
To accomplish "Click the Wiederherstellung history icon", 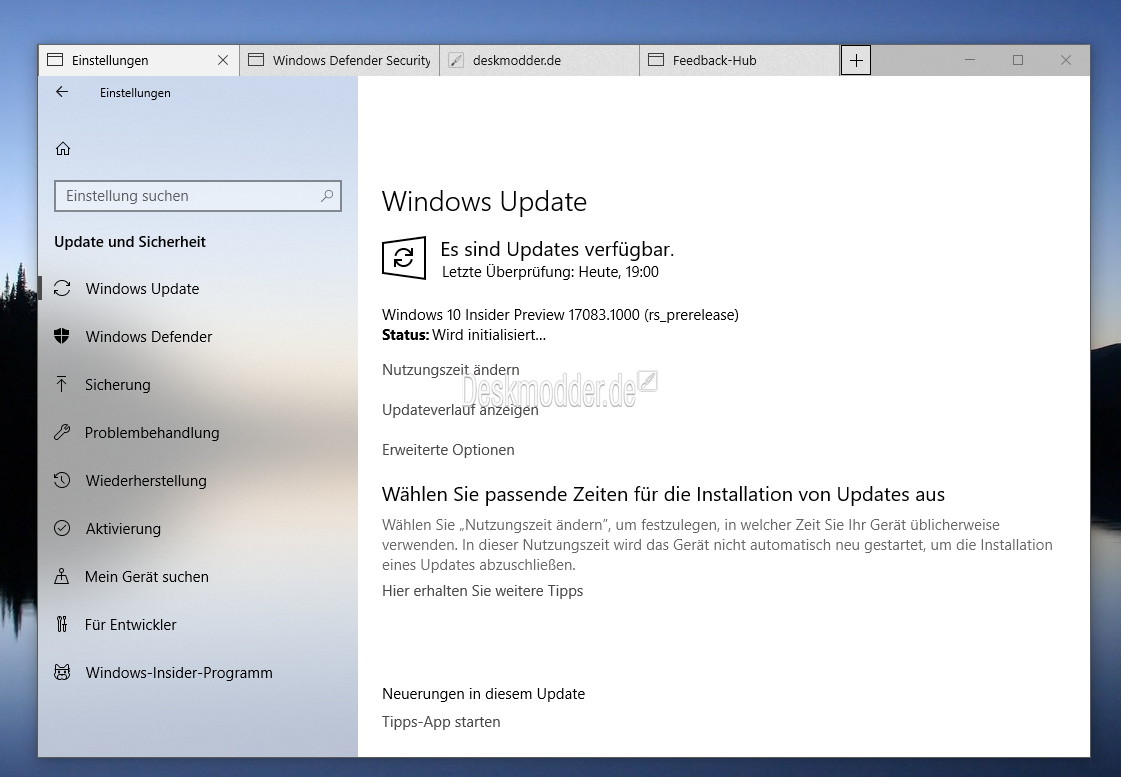I will (62, 480).
